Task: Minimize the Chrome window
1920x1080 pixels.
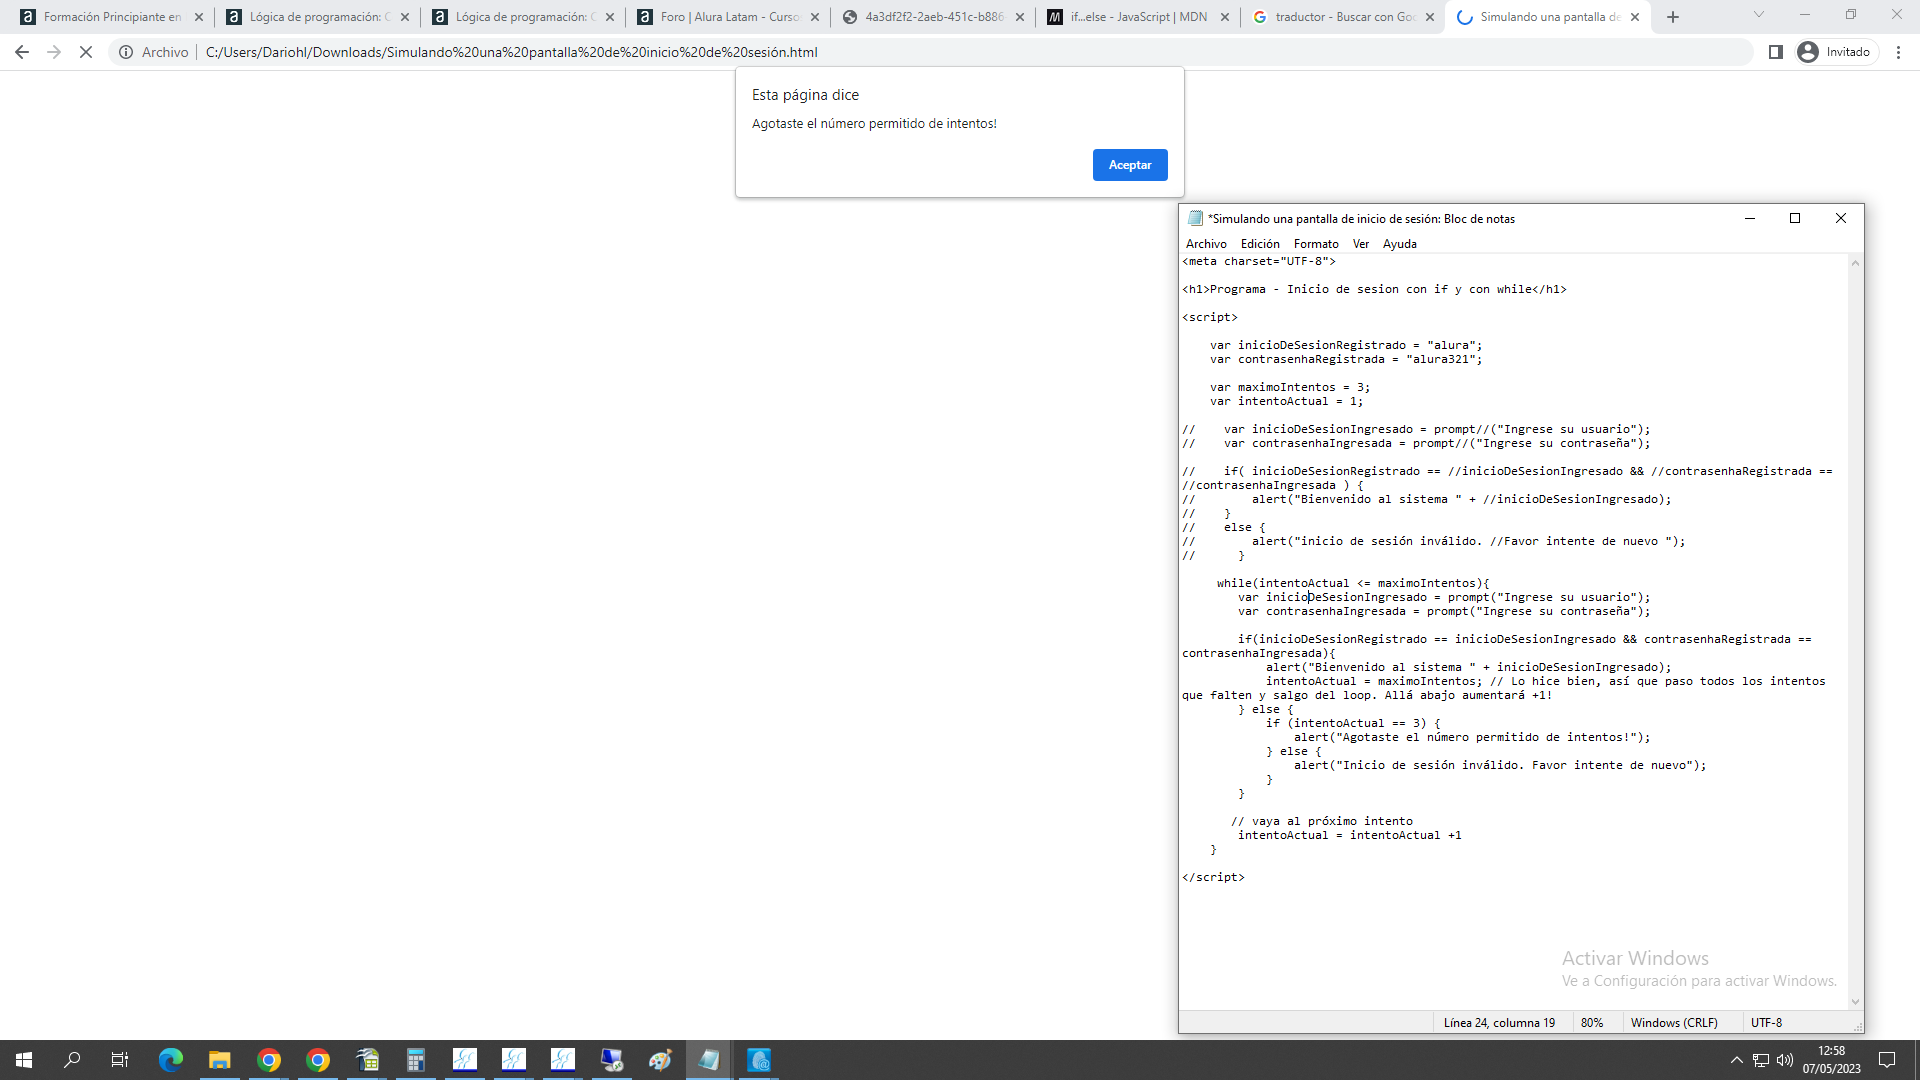Action: coord(1805,15)
